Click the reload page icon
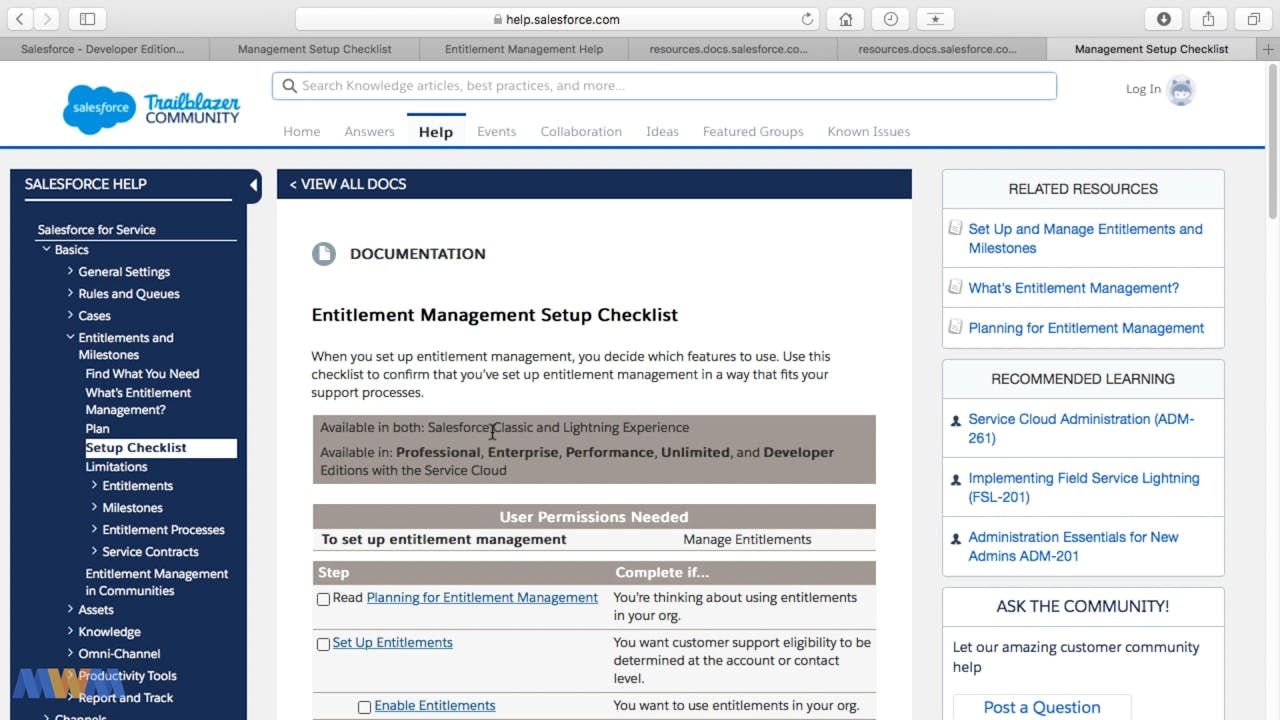The height and width of the screenshot is (720, 1280). pos(808,19)
